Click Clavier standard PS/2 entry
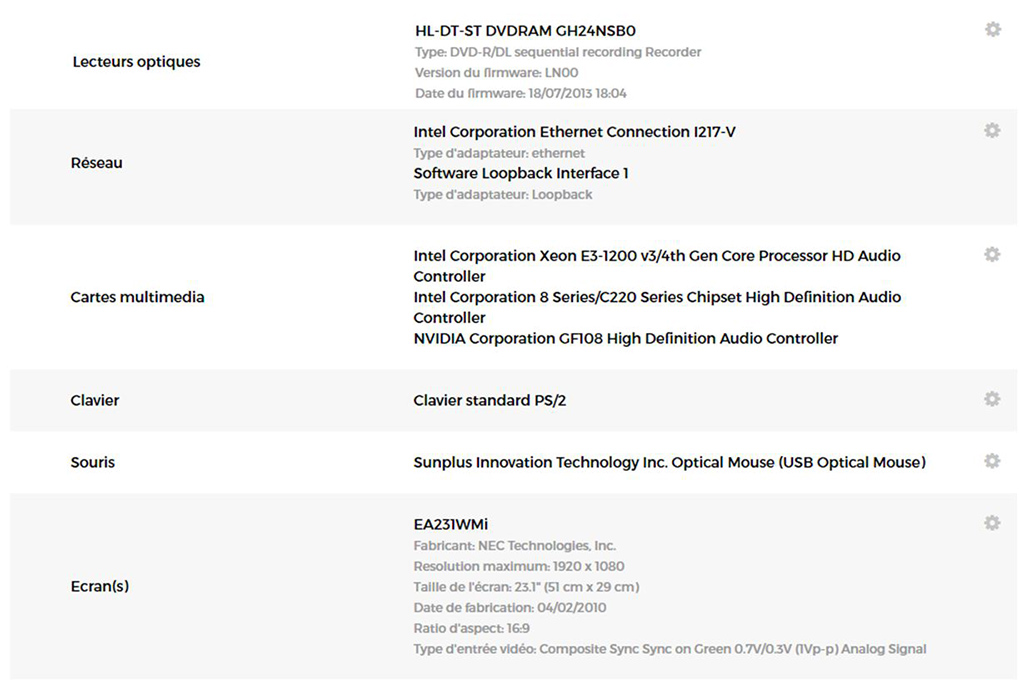1019x683 pixels. pos(489,400)
